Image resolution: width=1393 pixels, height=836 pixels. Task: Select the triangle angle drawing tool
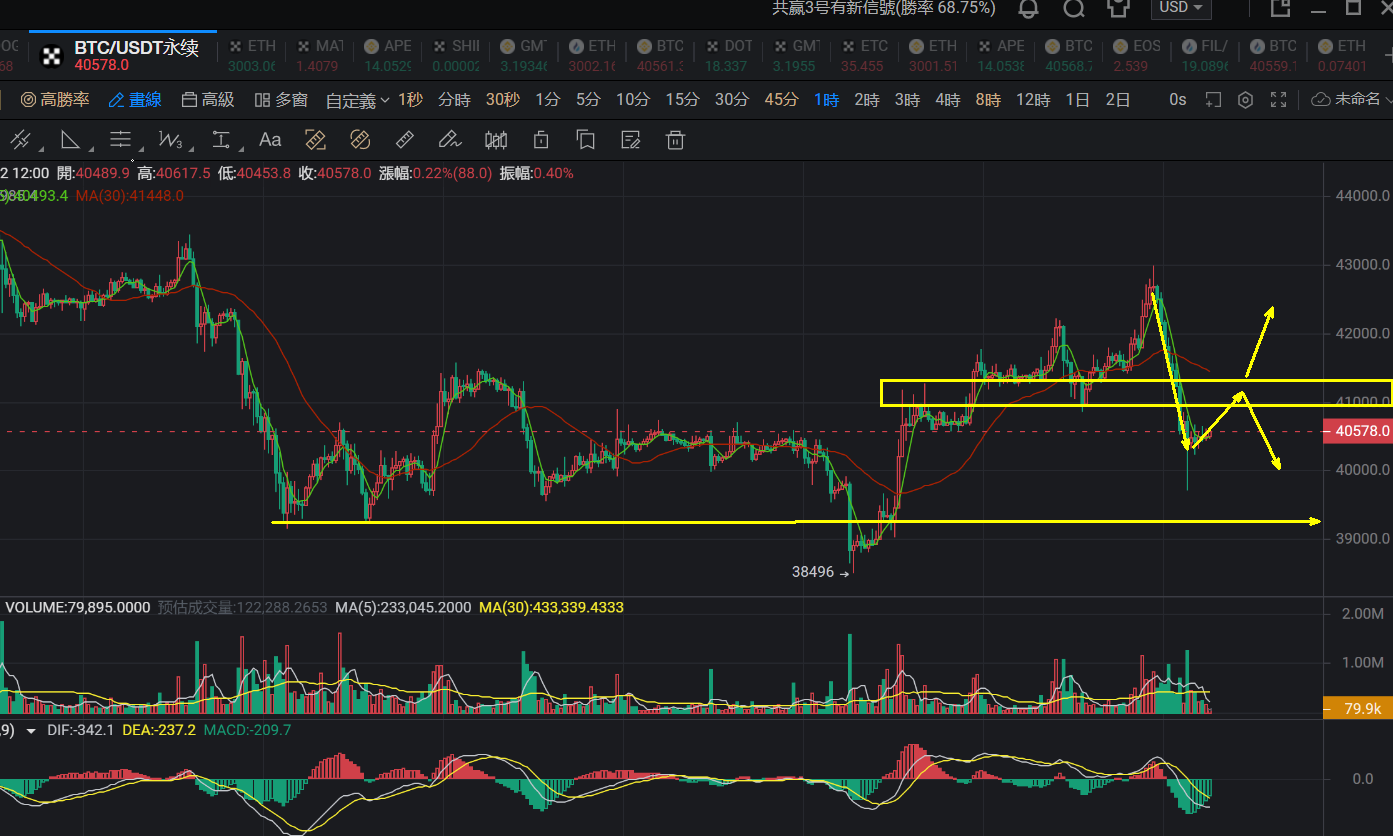(x=70, y=140)
